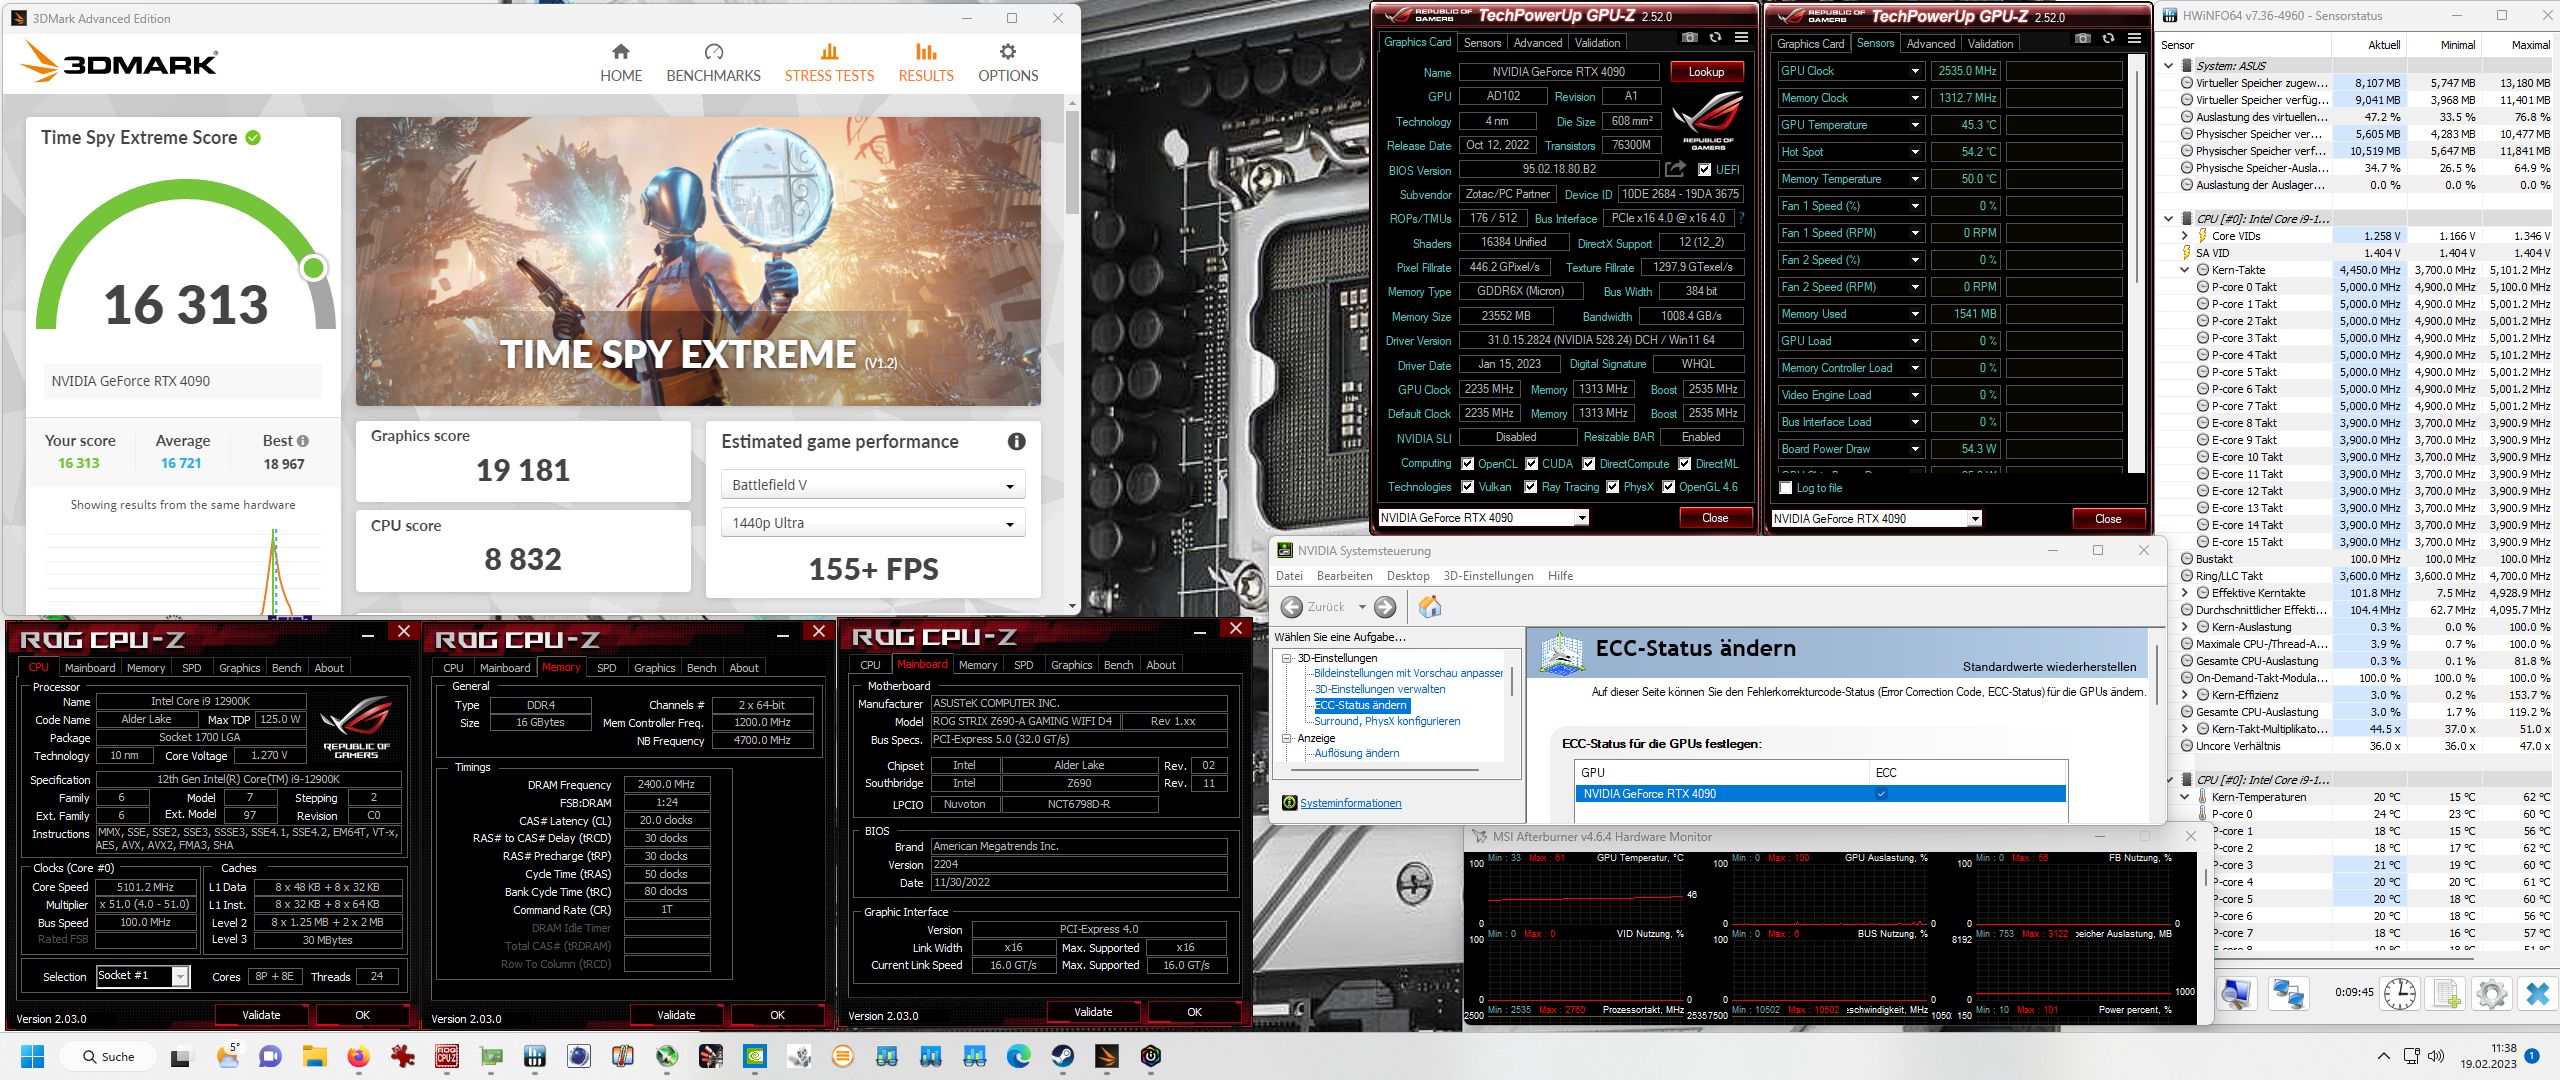Click HWiNFO summary monitor-magnifier icon

point(2236,993)
